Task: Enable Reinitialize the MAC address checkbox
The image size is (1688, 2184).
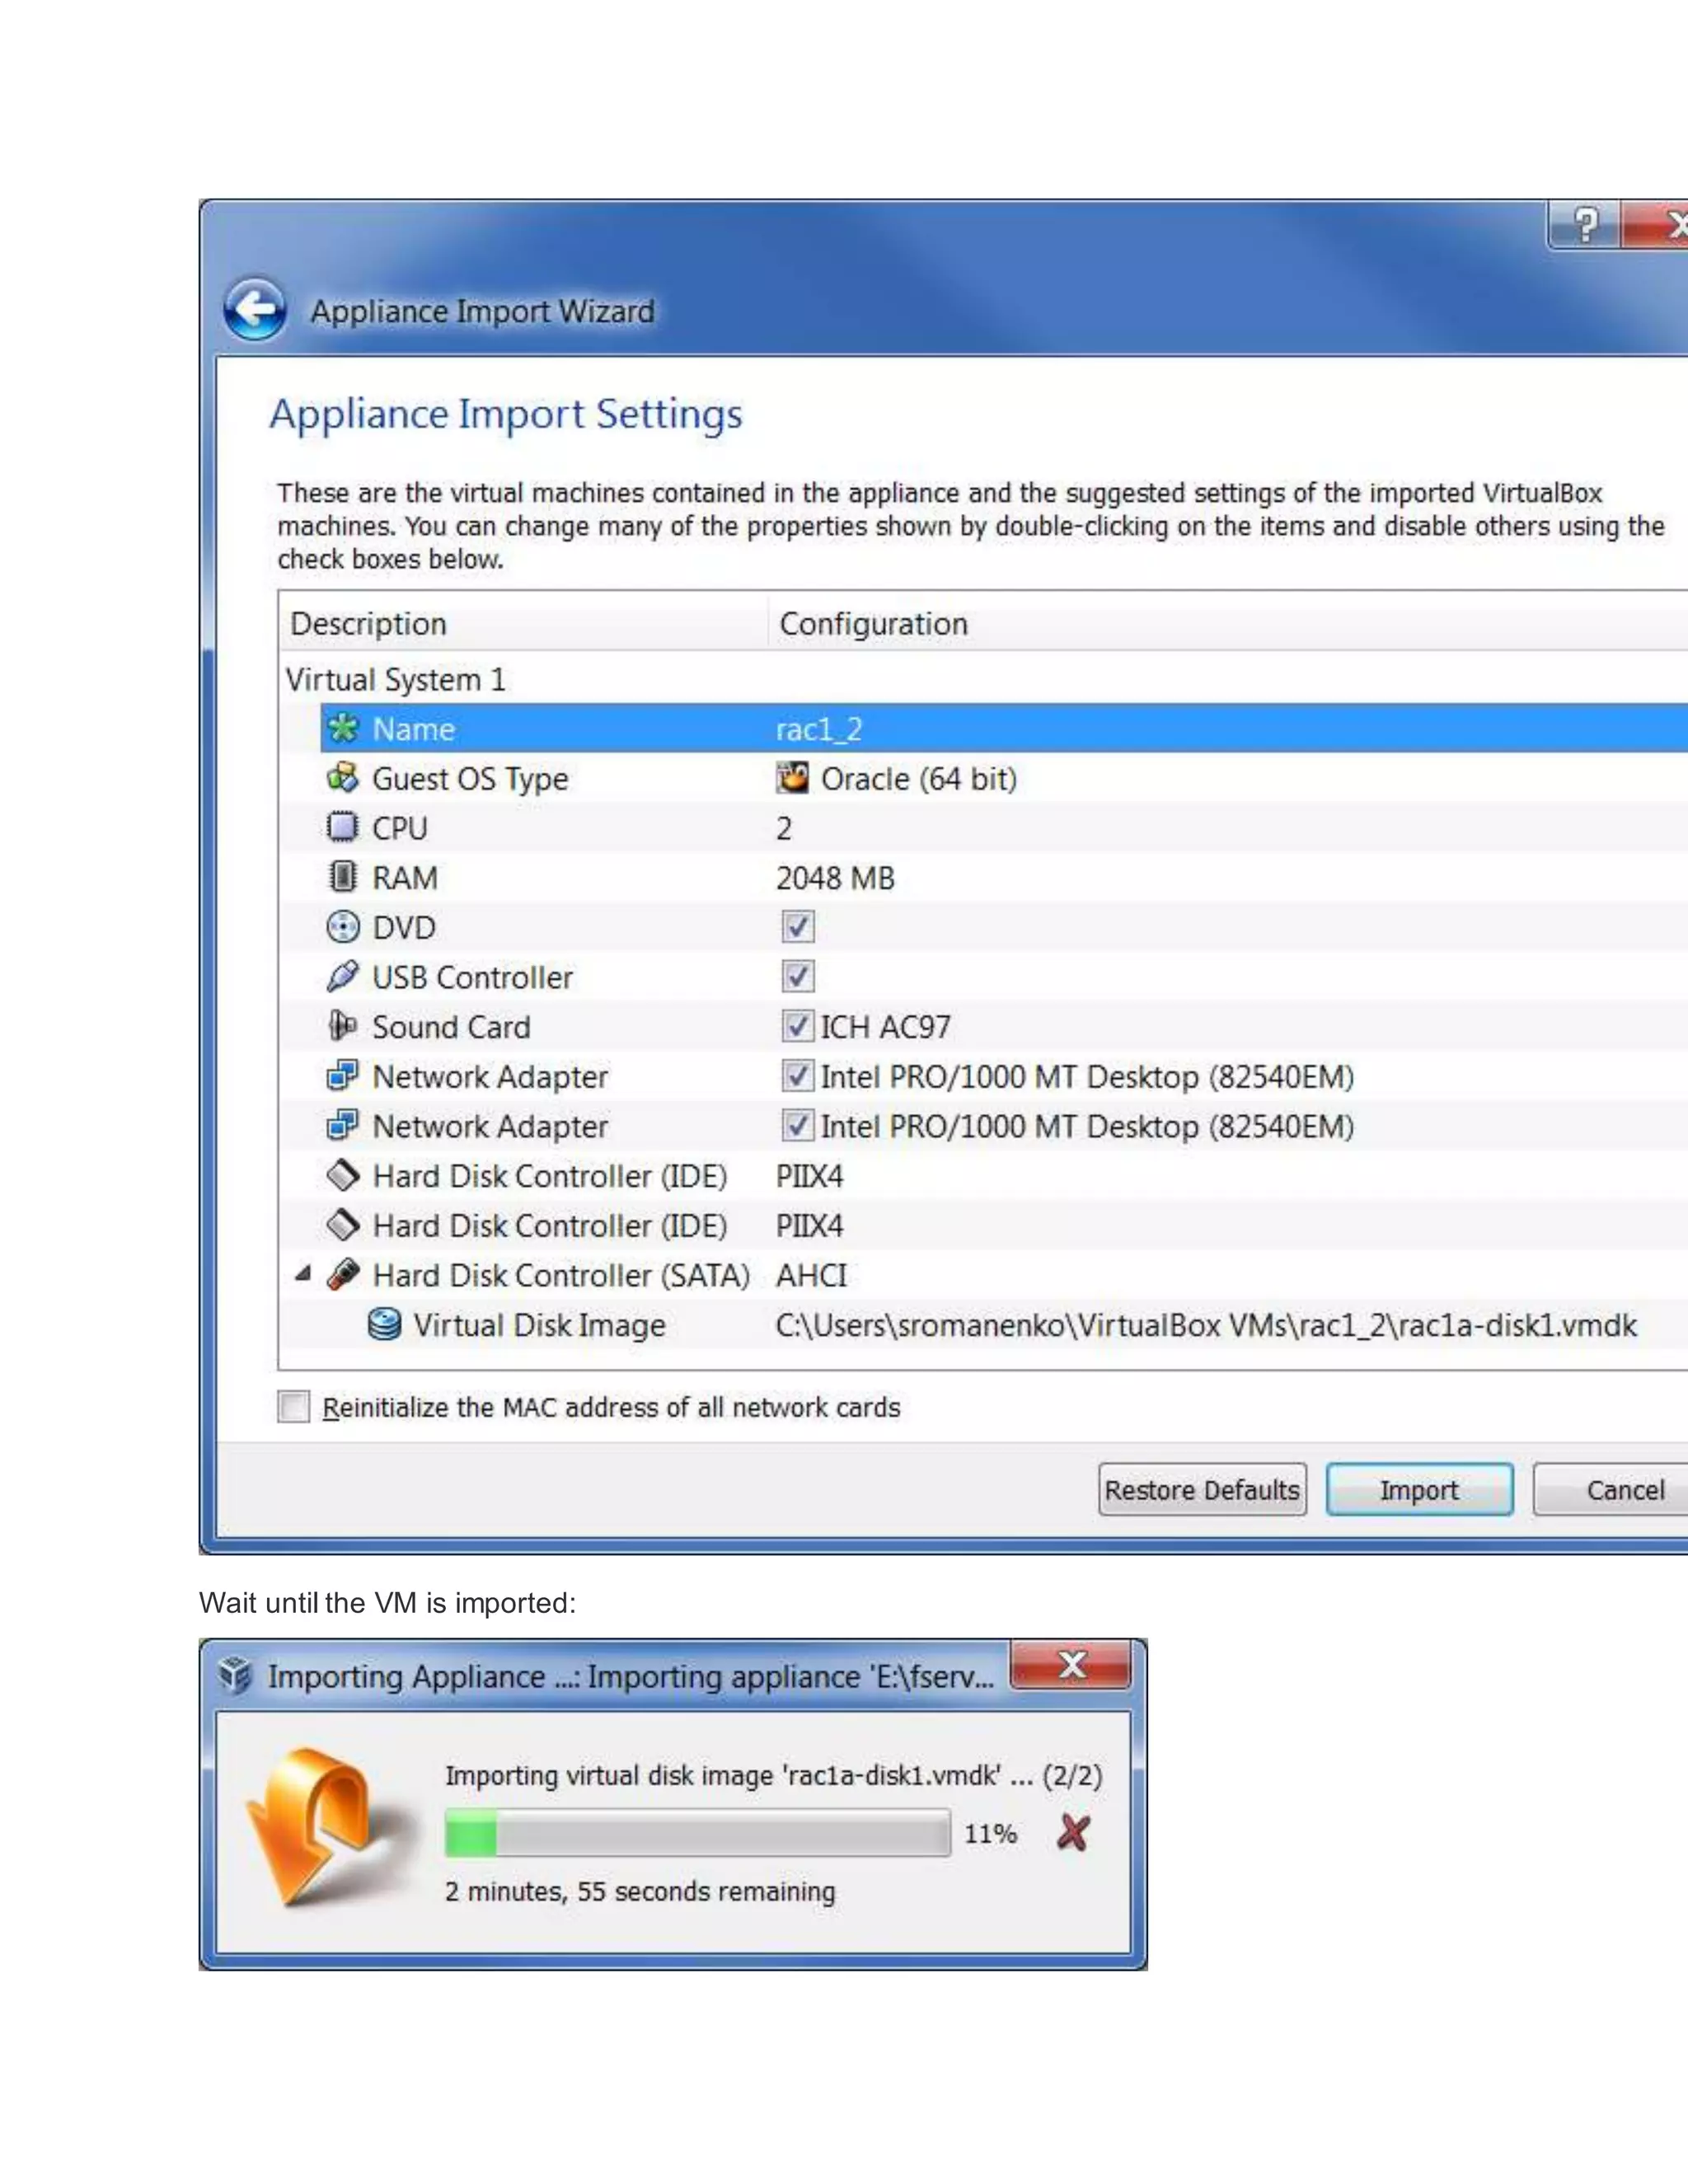Action: 294,1406
